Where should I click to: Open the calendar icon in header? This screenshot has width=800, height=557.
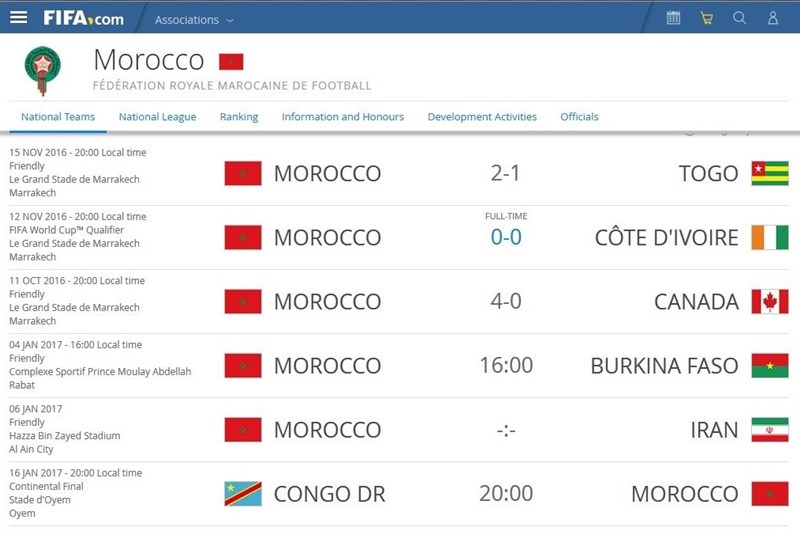point(673,18)
